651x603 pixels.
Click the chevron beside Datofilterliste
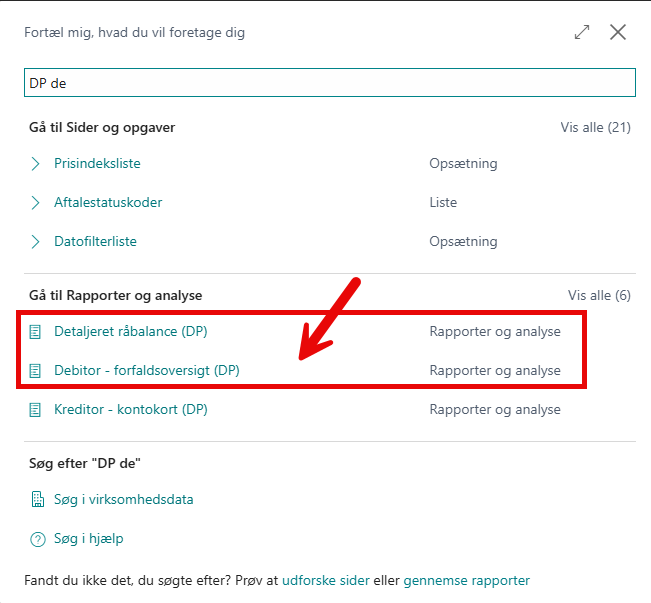36,242
